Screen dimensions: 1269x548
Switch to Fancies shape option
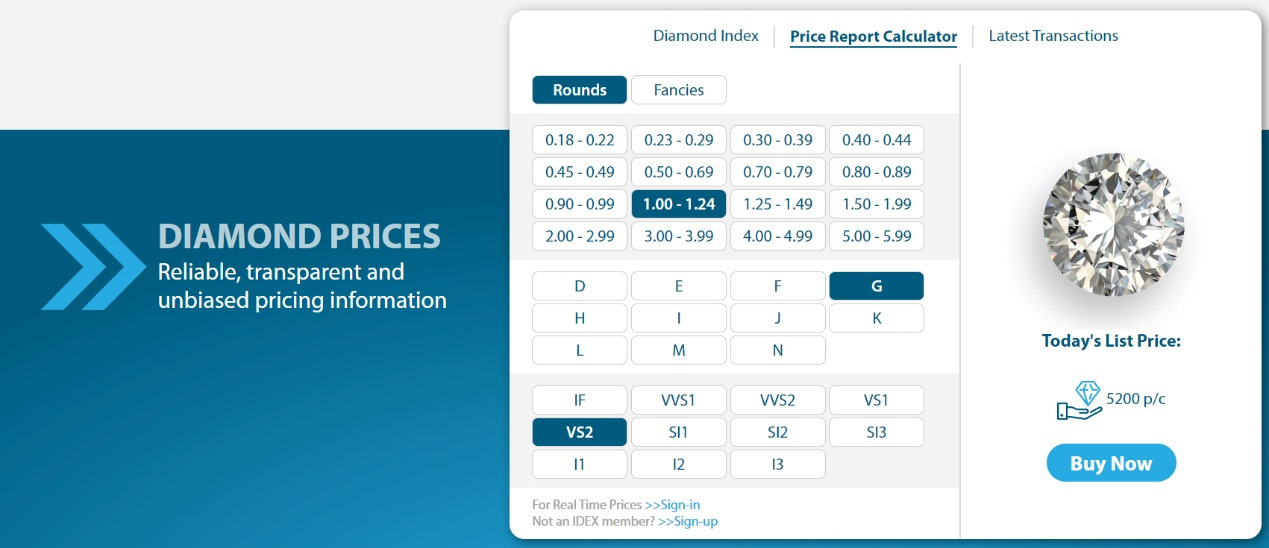point(678,90)
